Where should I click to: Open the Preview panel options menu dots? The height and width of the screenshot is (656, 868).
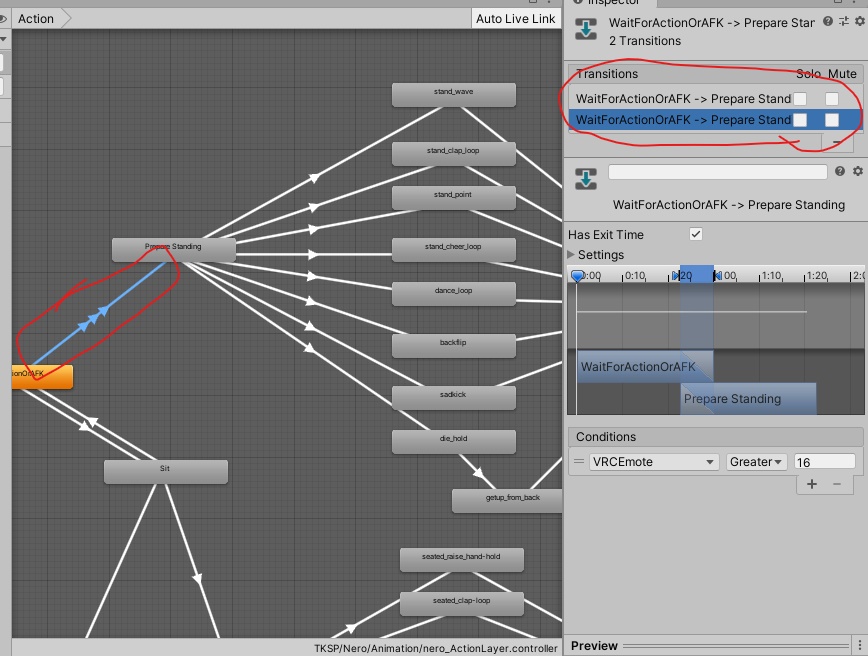(860, 645)
